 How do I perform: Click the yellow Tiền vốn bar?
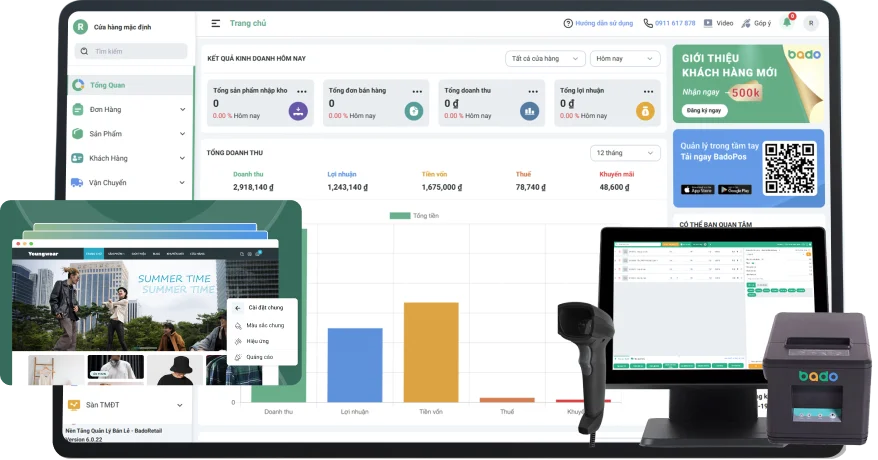click(x=431, y=352)
